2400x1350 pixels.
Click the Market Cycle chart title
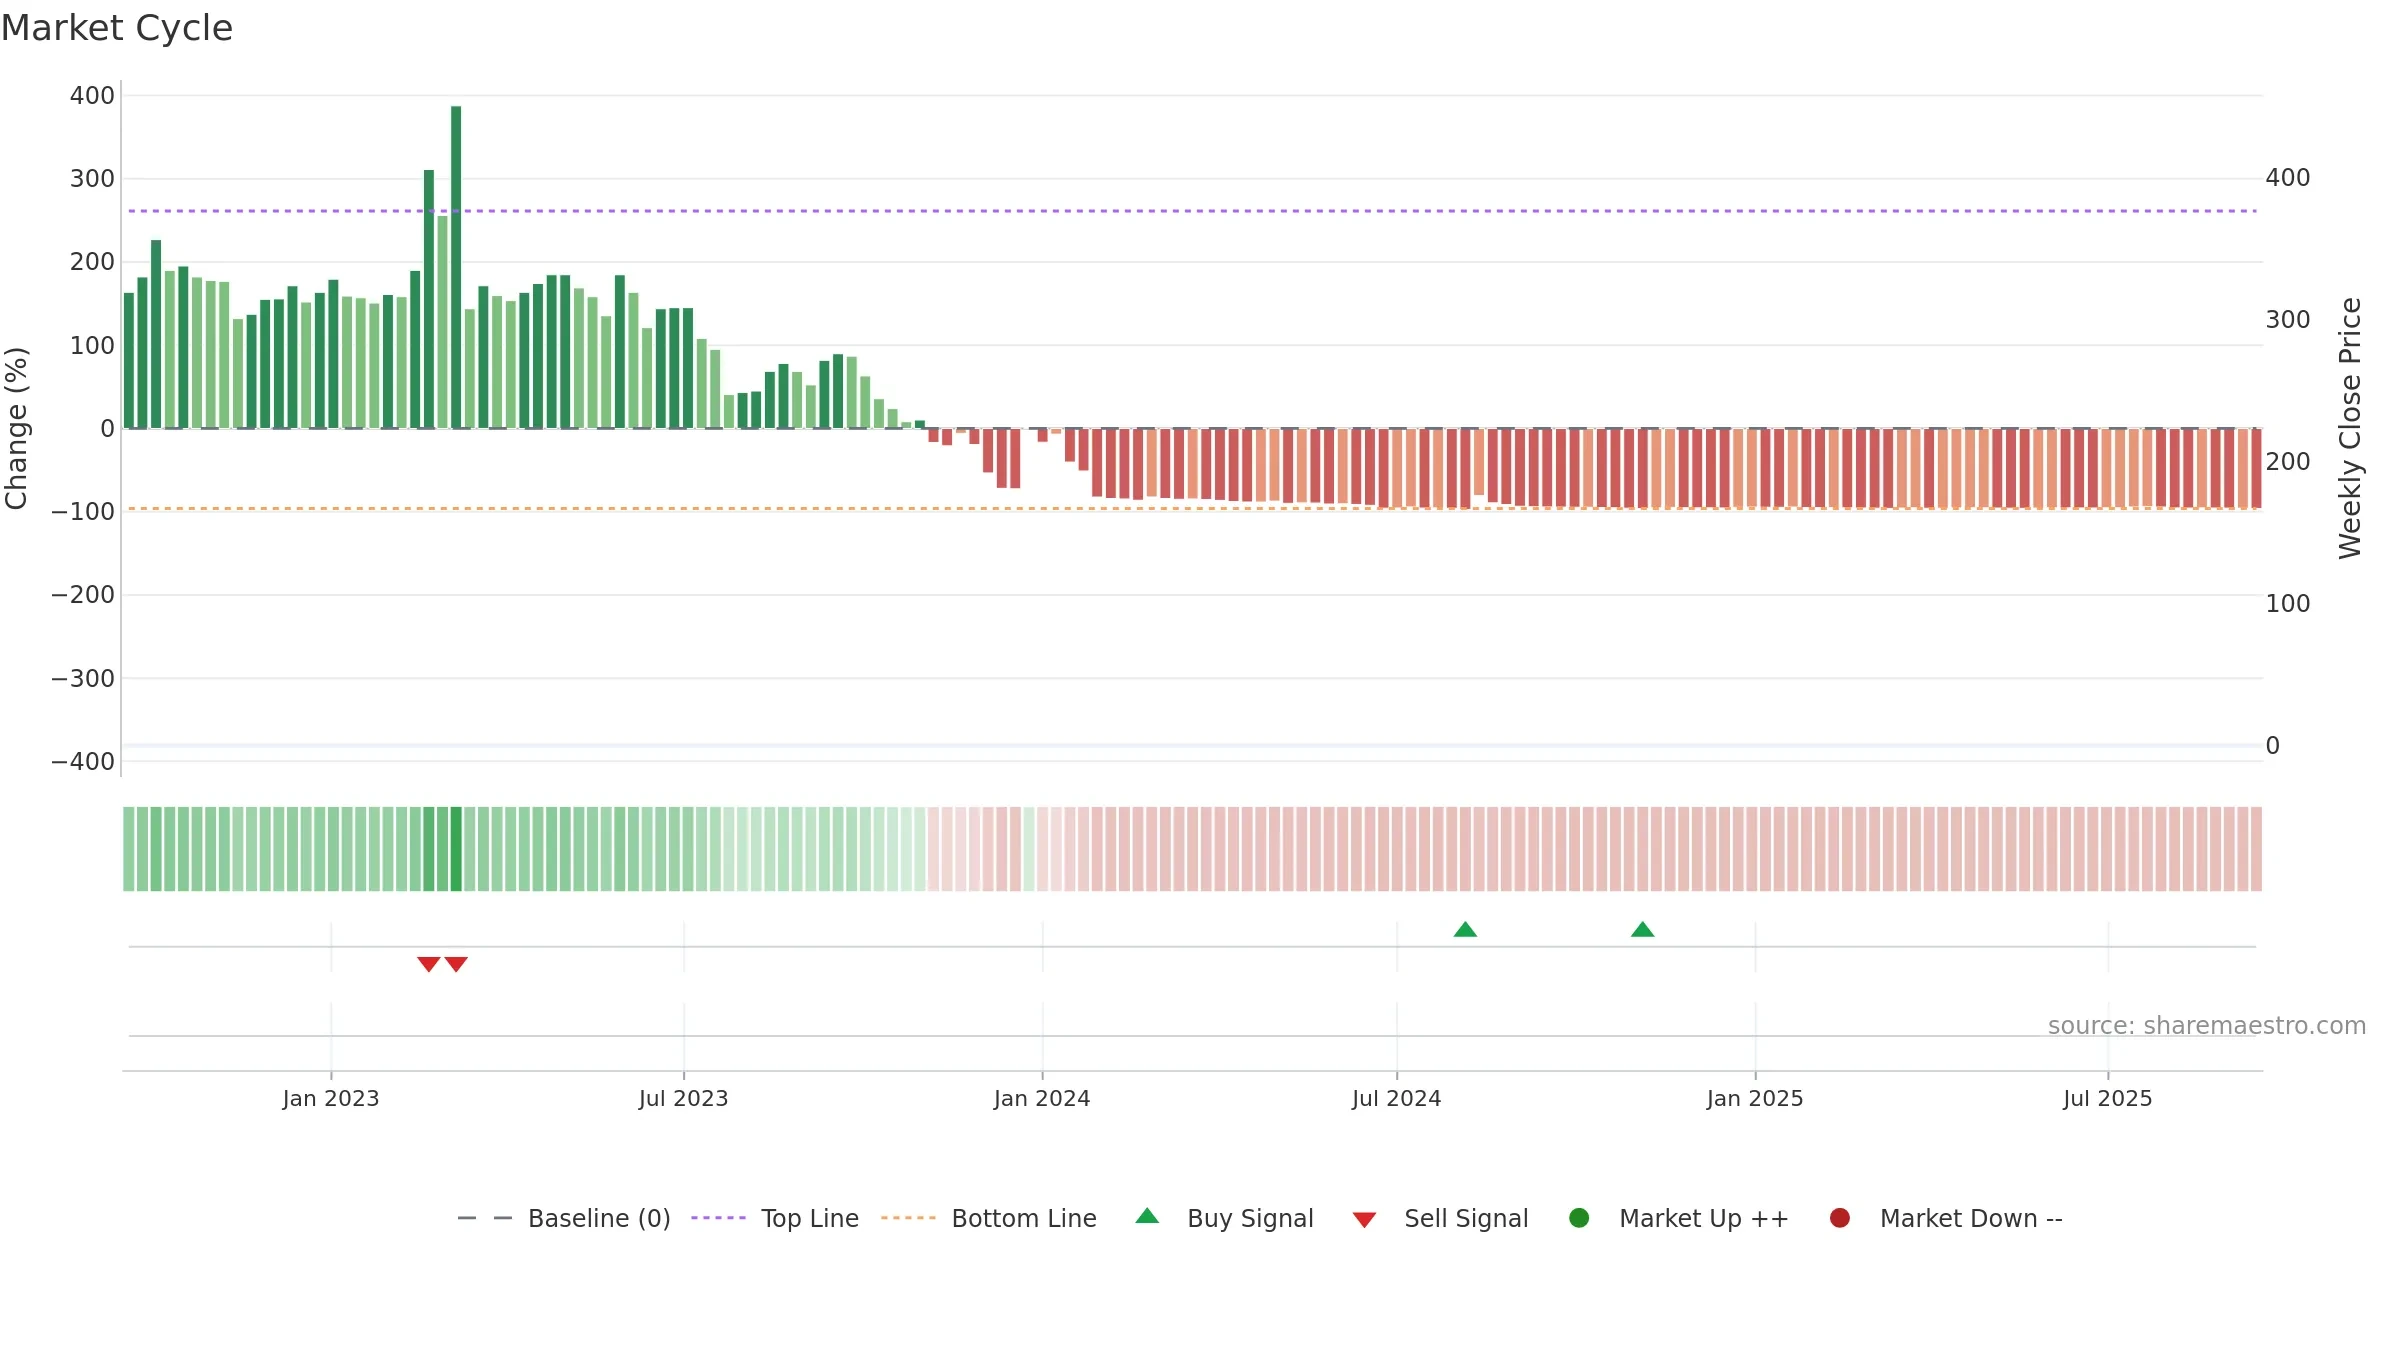[117, 28]
